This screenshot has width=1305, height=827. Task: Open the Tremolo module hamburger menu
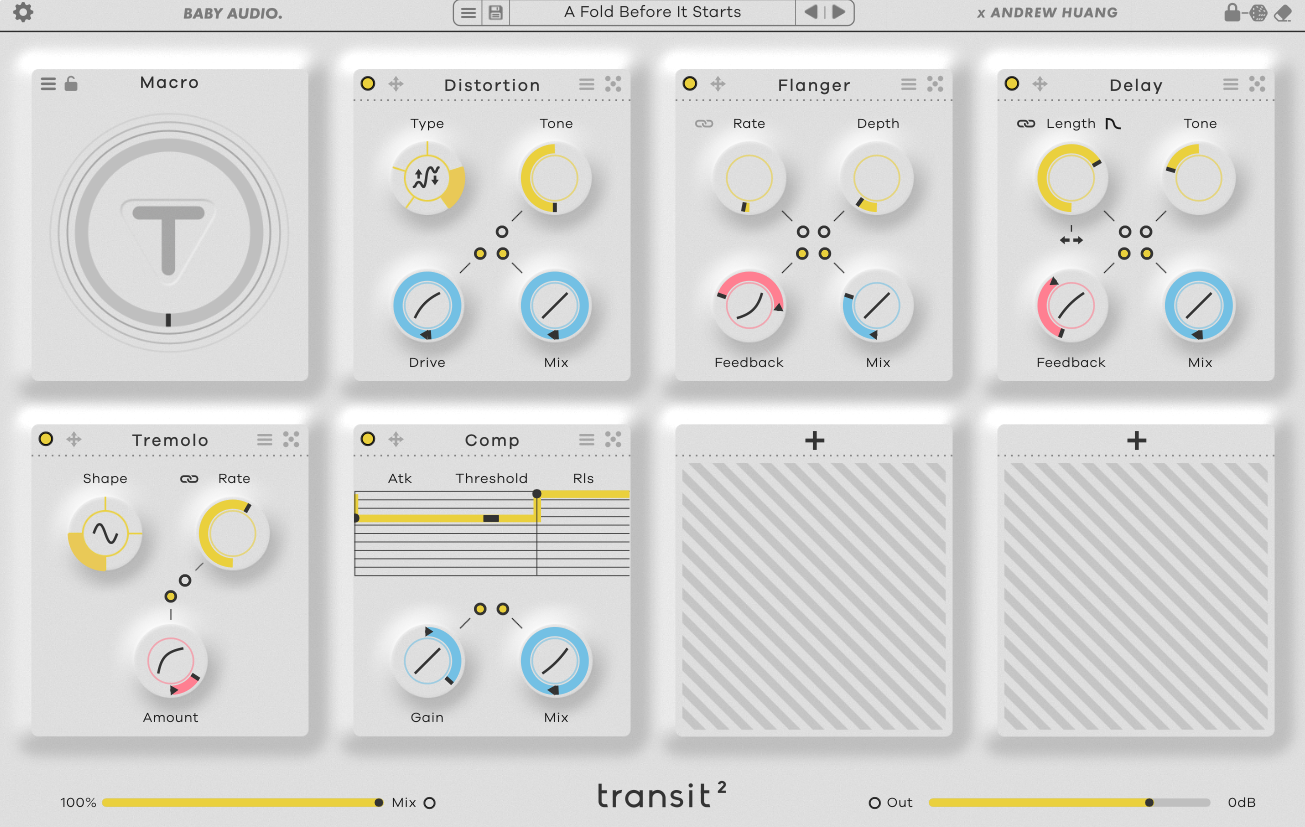click(264, 439)
